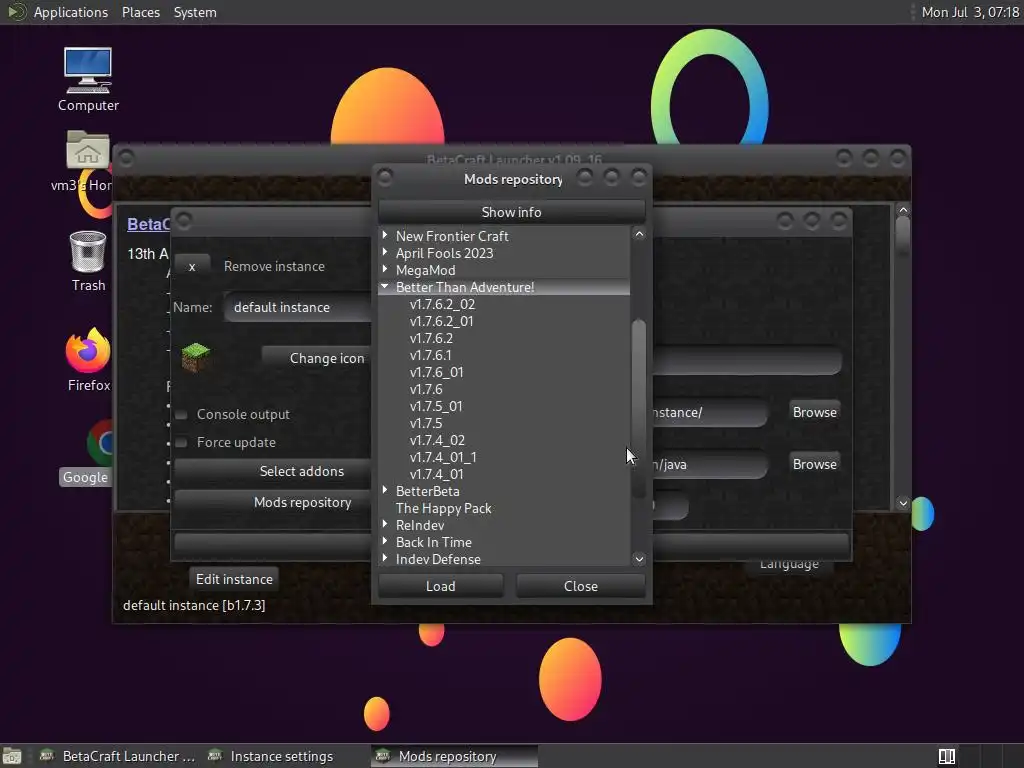
Task: Click the grass block instance icon
Action: click(195, 357)
